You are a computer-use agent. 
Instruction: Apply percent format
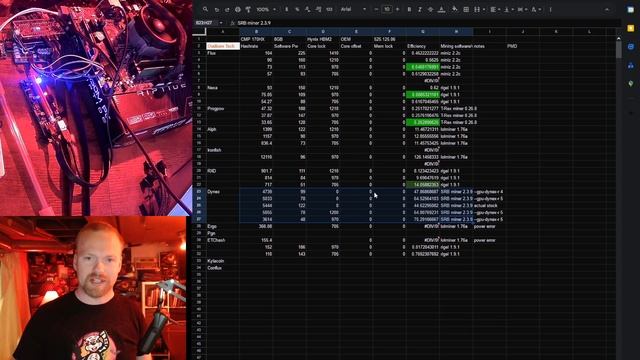297,9
